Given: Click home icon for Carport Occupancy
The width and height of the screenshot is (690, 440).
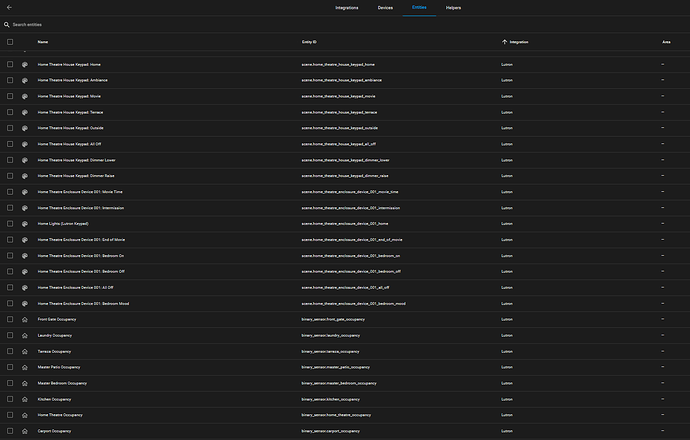Looking at the screenshot, I should 25,431.
